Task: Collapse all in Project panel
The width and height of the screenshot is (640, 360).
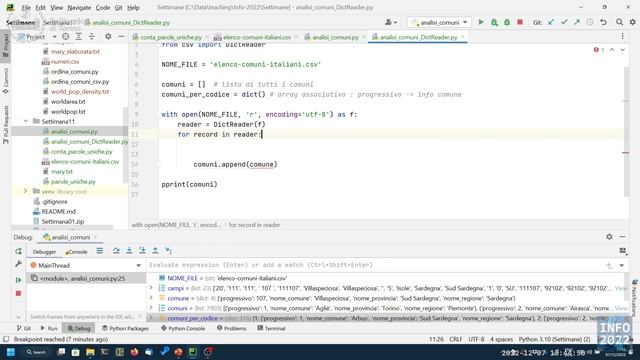Action: tap(91, 37)
